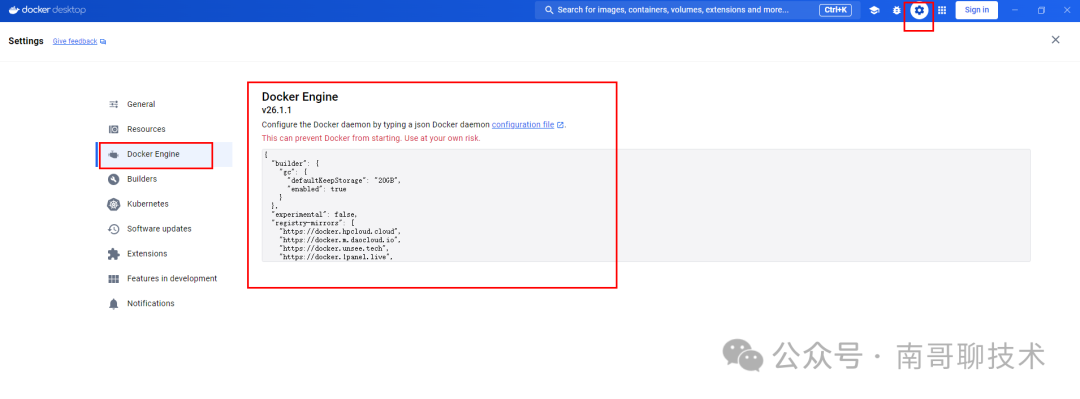Click the General sliders icon

click(114, 104)
